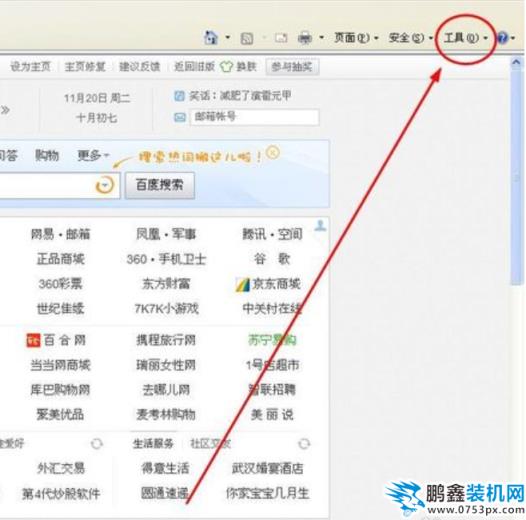Open the 携程旅行网 link

[x=166, y=340]
